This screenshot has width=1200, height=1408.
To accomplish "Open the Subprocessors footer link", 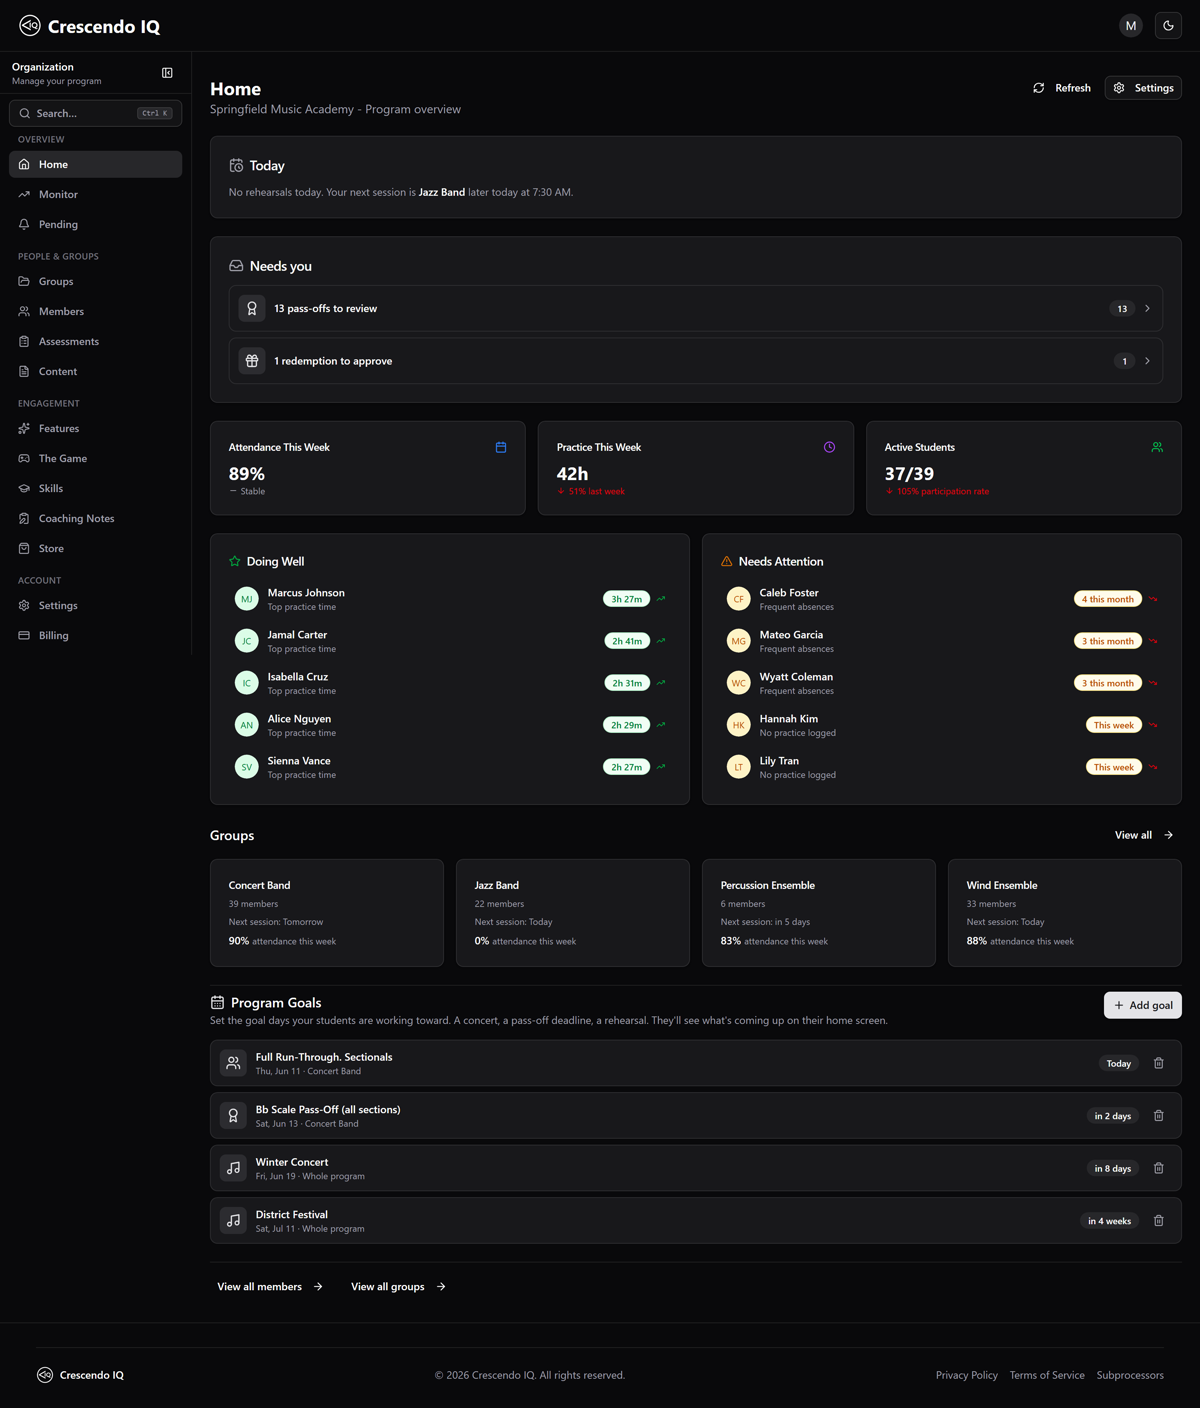I will pyautogui.click(x=1130, y=1375).
